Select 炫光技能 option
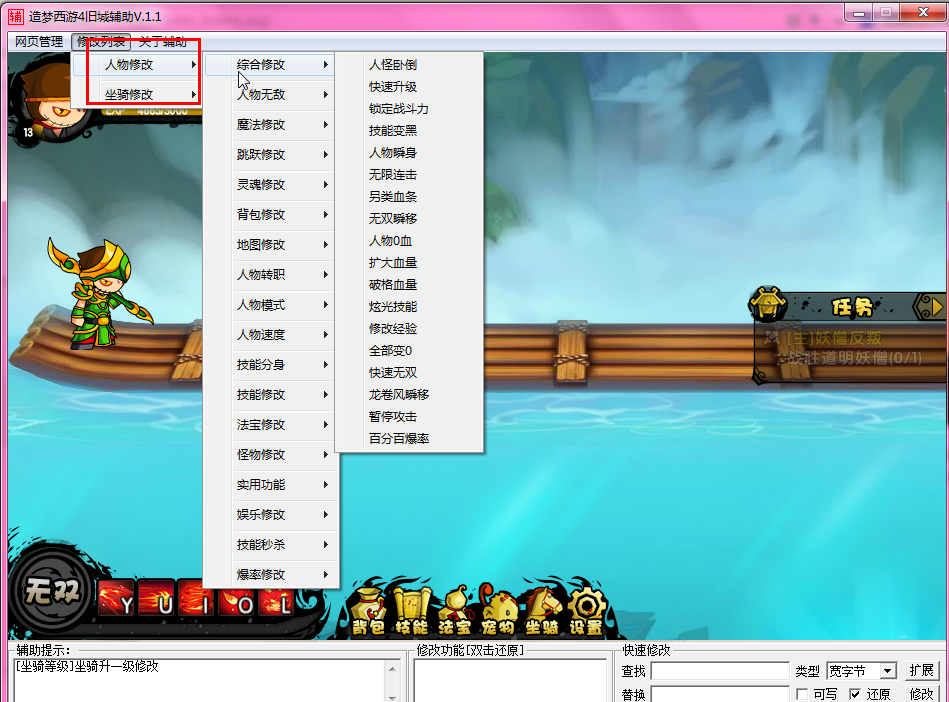Screen dimensions: 949x702 click(410, 307)
